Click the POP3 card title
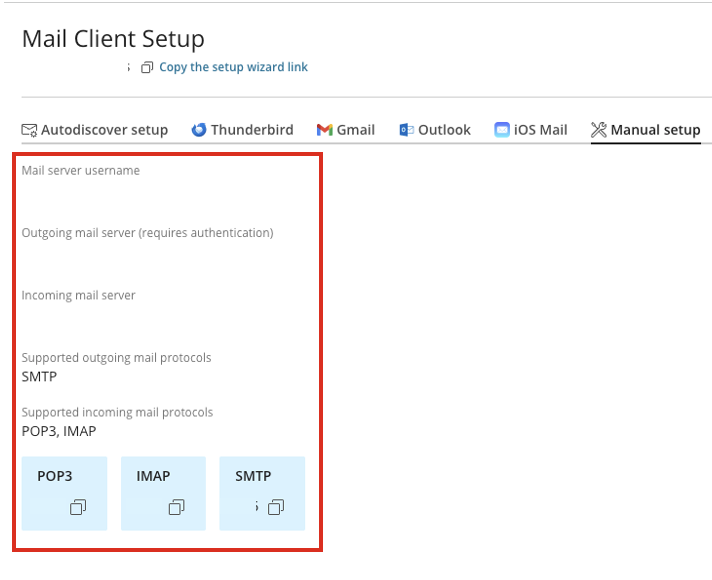Image resolution: width=712 pixels, height=580 pixels. [x=55, y=477]
